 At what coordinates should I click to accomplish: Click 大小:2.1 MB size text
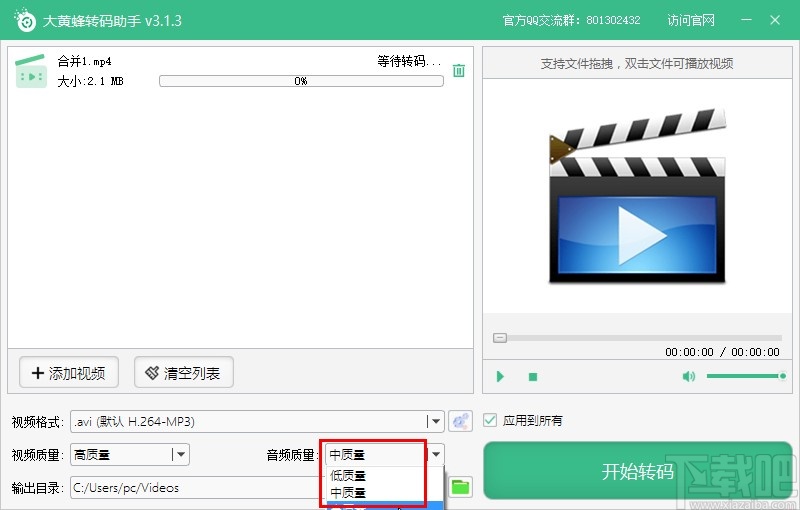point(90,81)
